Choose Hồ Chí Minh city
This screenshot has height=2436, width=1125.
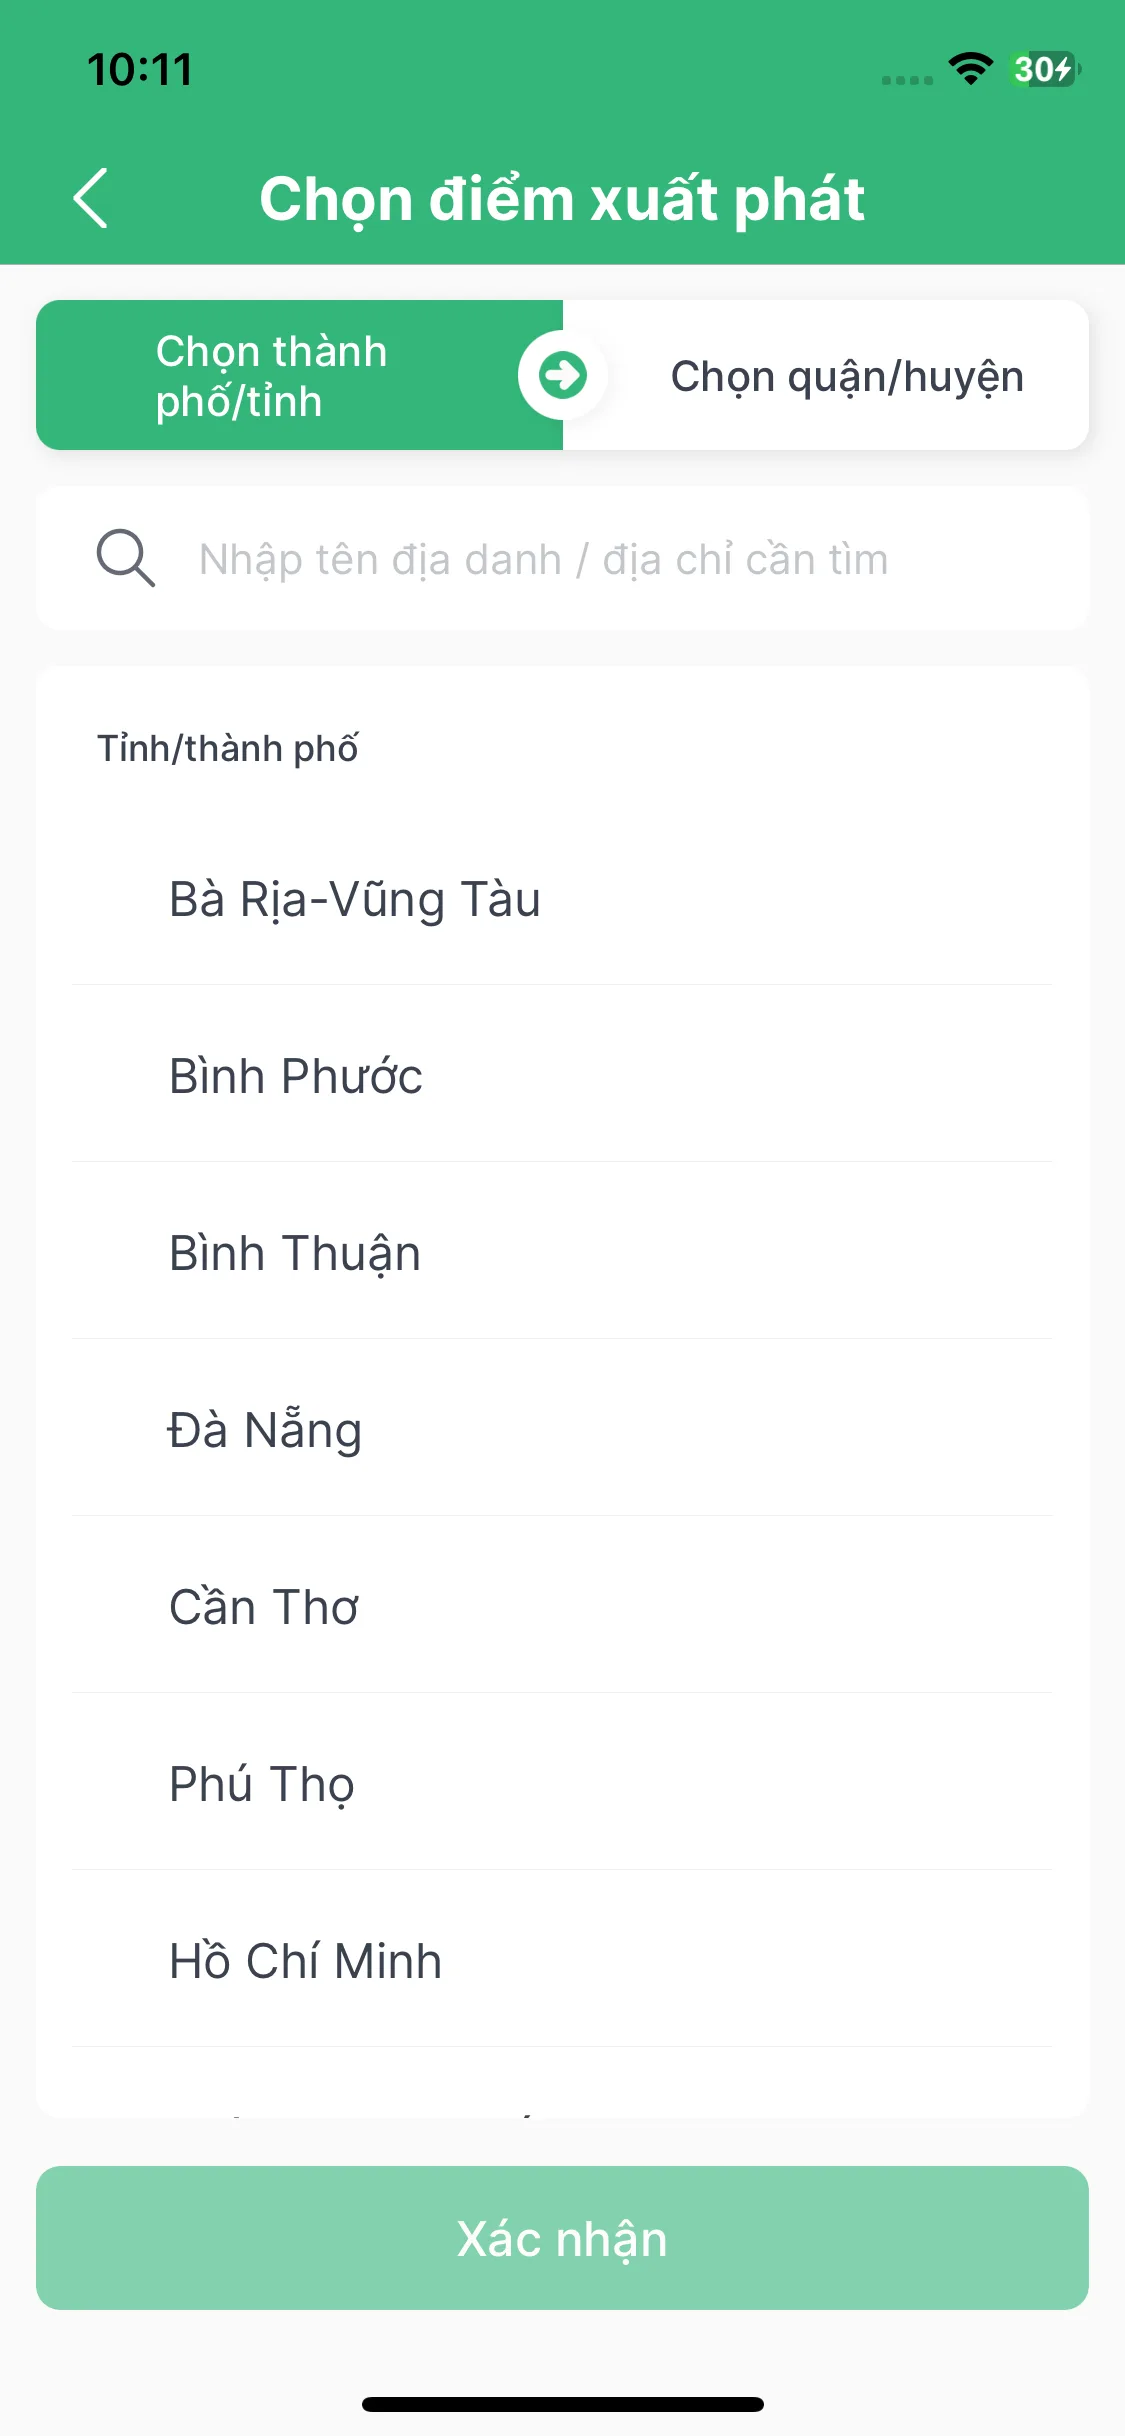click(562, 1960)
